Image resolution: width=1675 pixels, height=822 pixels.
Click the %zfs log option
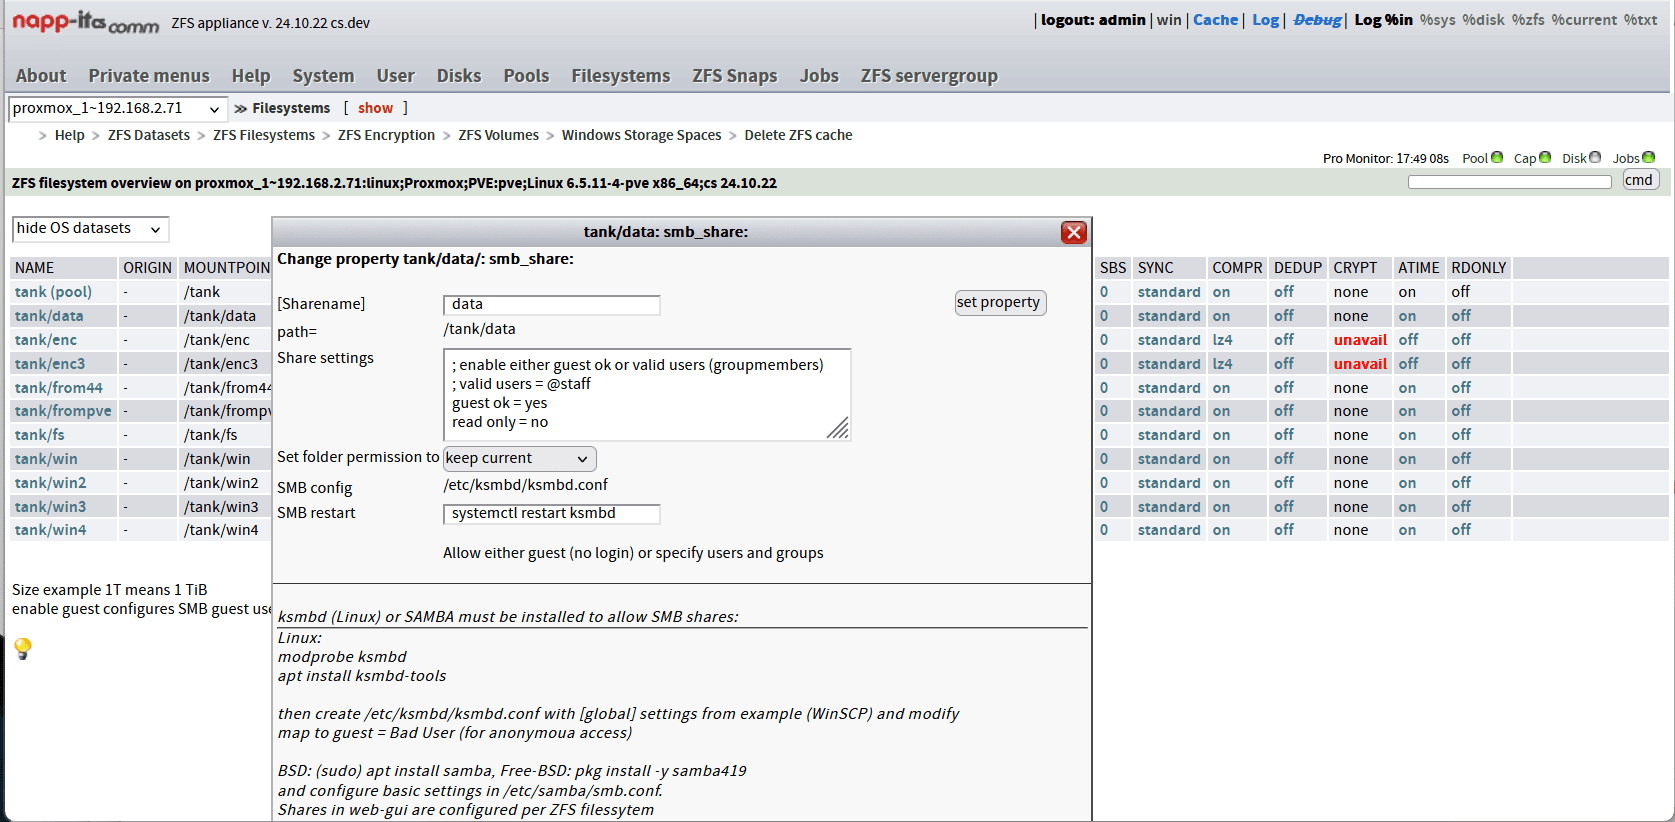click(x=1528, y=20)
